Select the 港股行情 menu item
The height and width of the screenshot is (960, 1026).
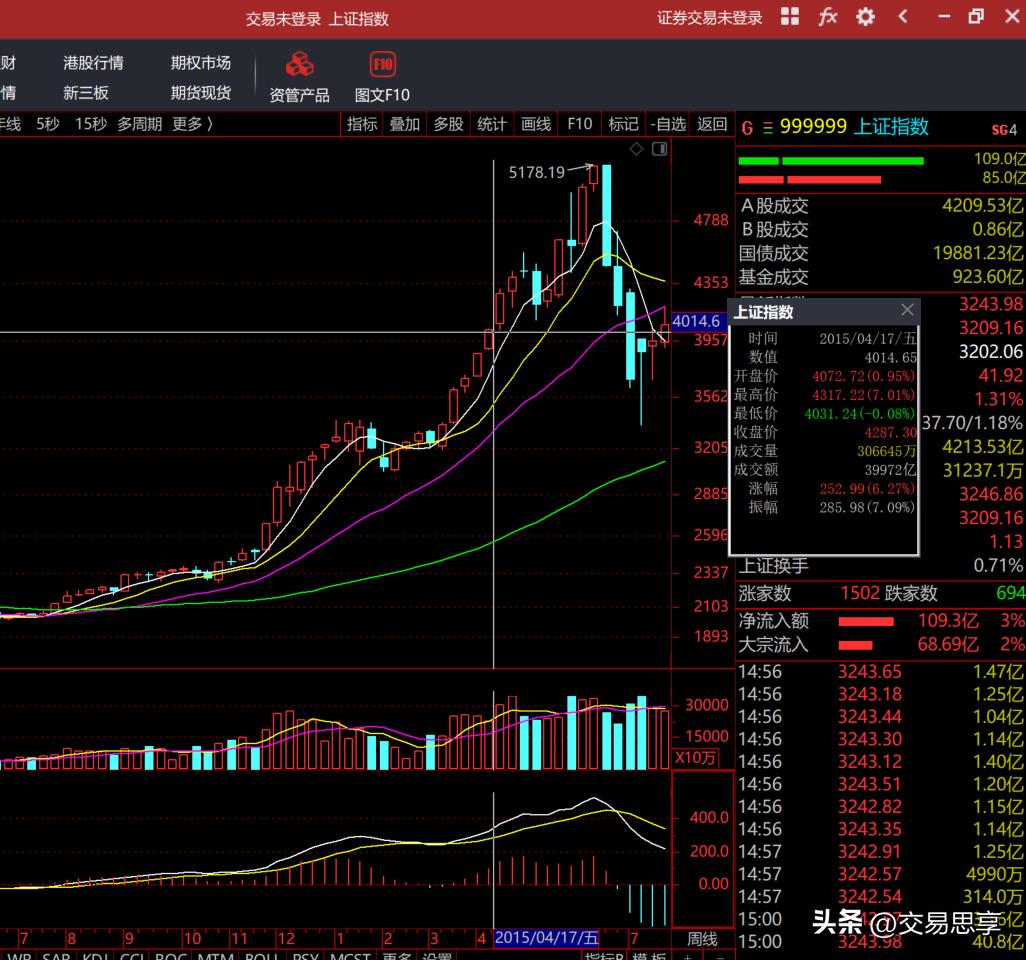93,63
